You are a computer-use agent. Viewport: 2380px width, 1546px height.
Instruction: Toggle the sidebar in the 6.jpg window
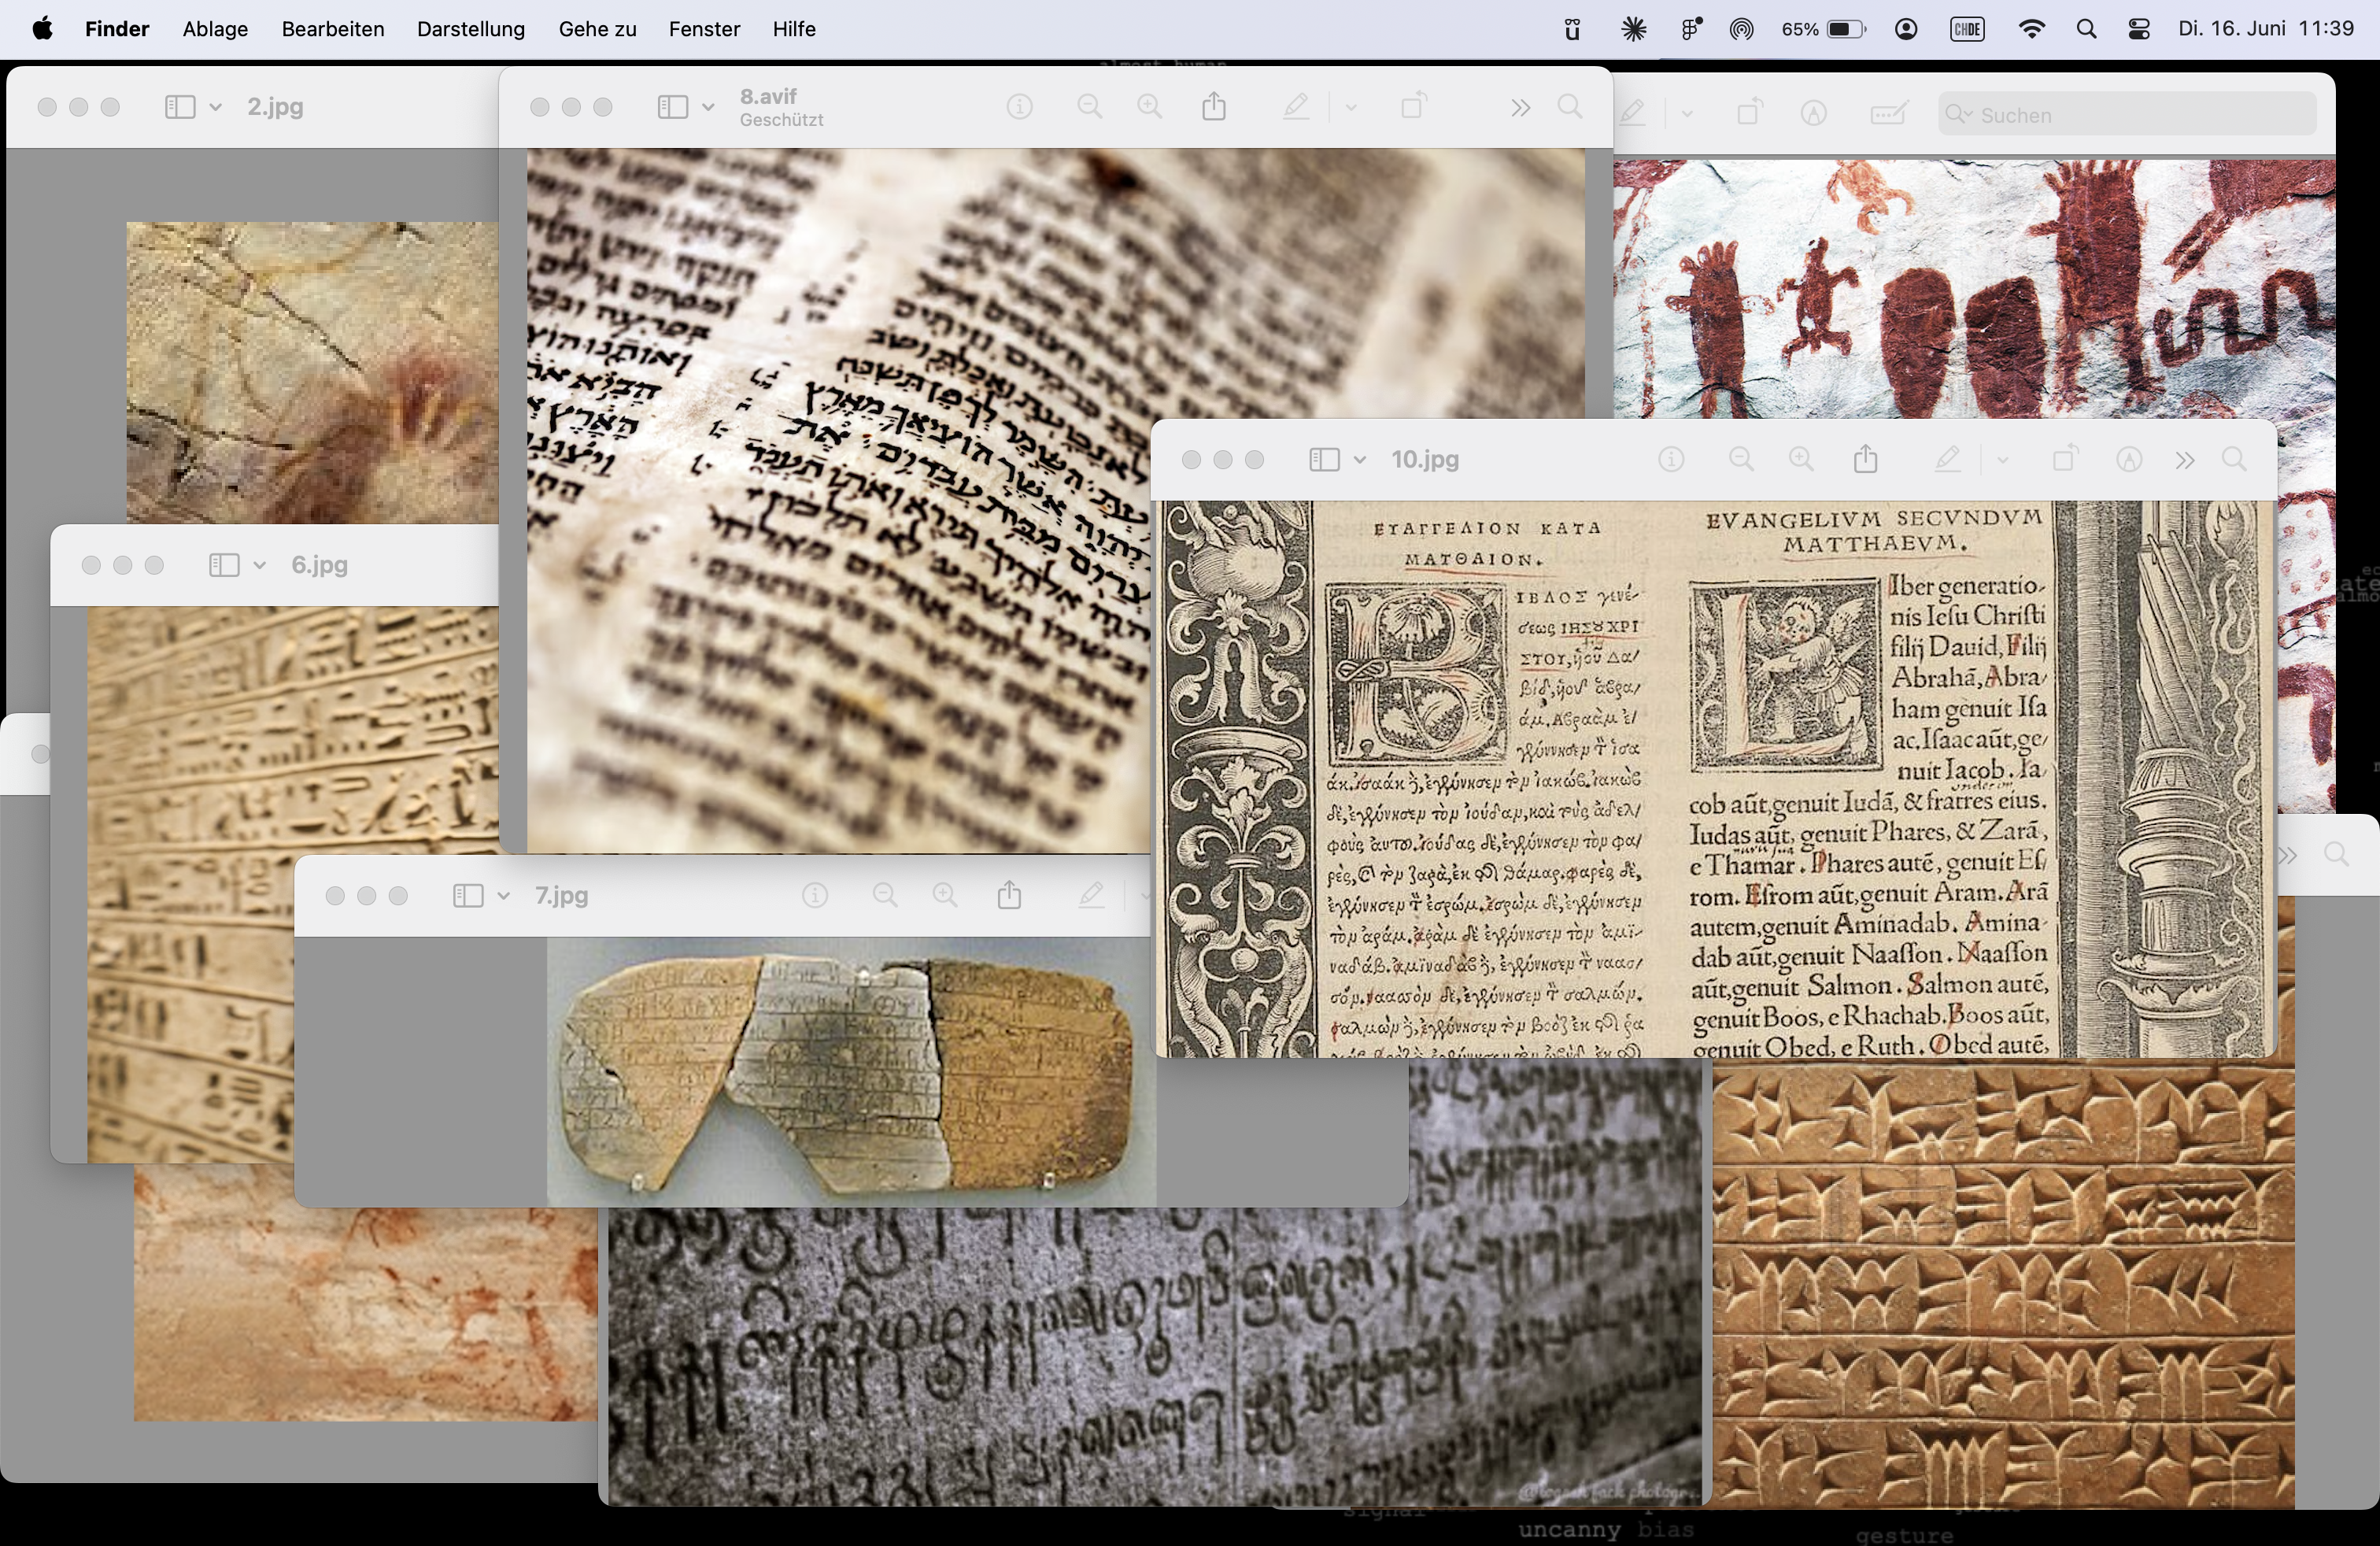pyautogui.click(x=224, y=565)
